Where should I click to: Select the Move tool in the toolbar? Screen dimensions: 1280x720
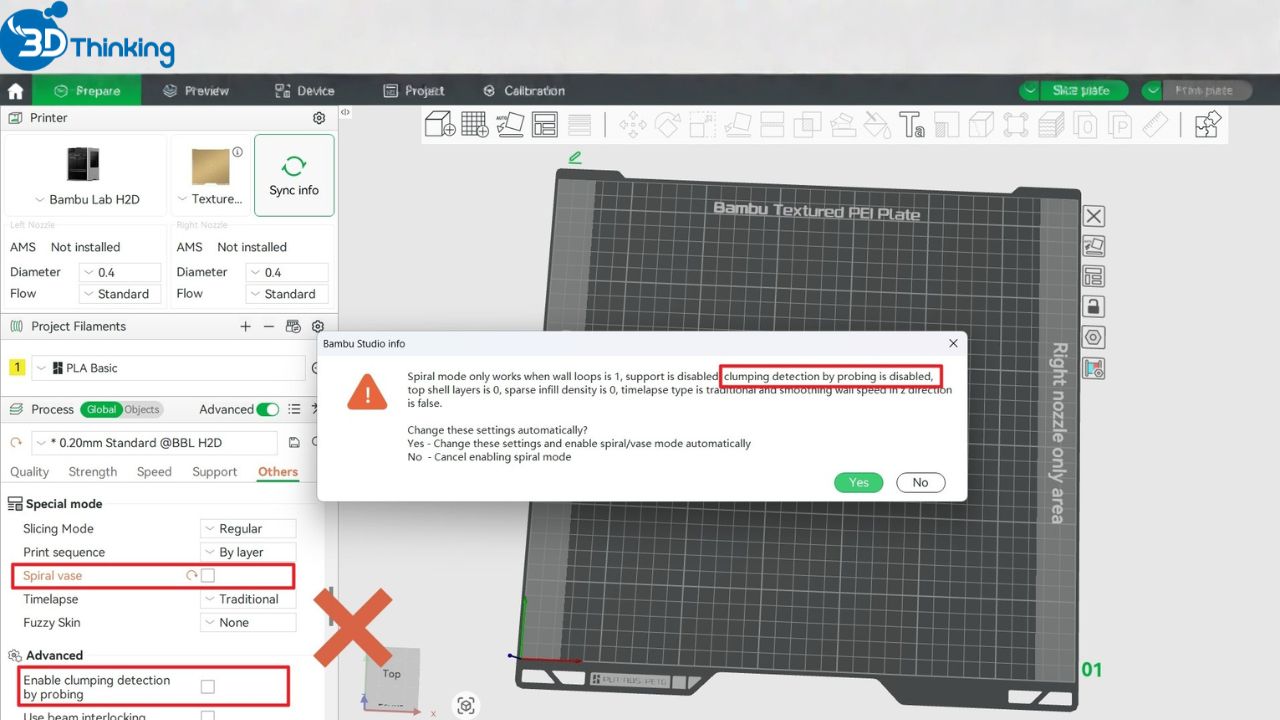[632, 125]
